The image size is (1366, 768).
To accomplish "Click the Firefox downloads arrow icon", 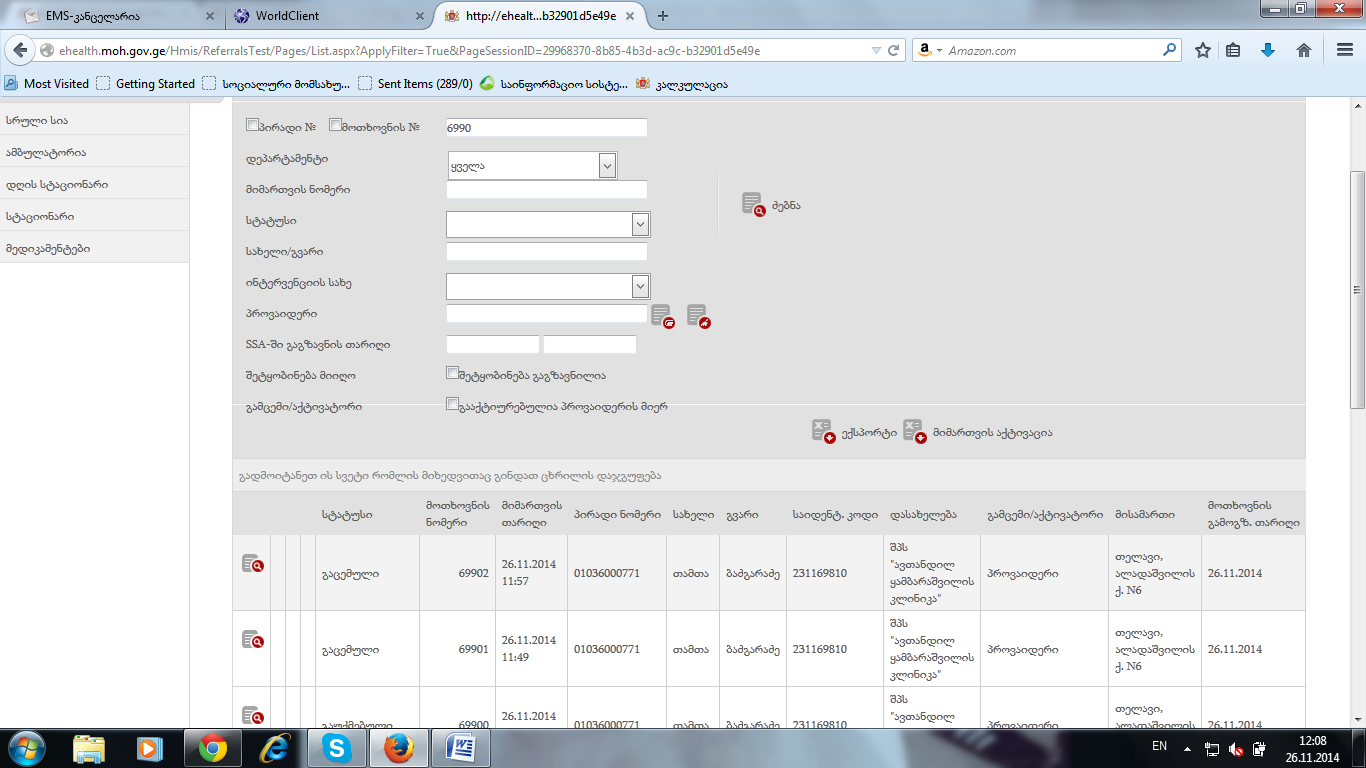I will click(1268, 50).
